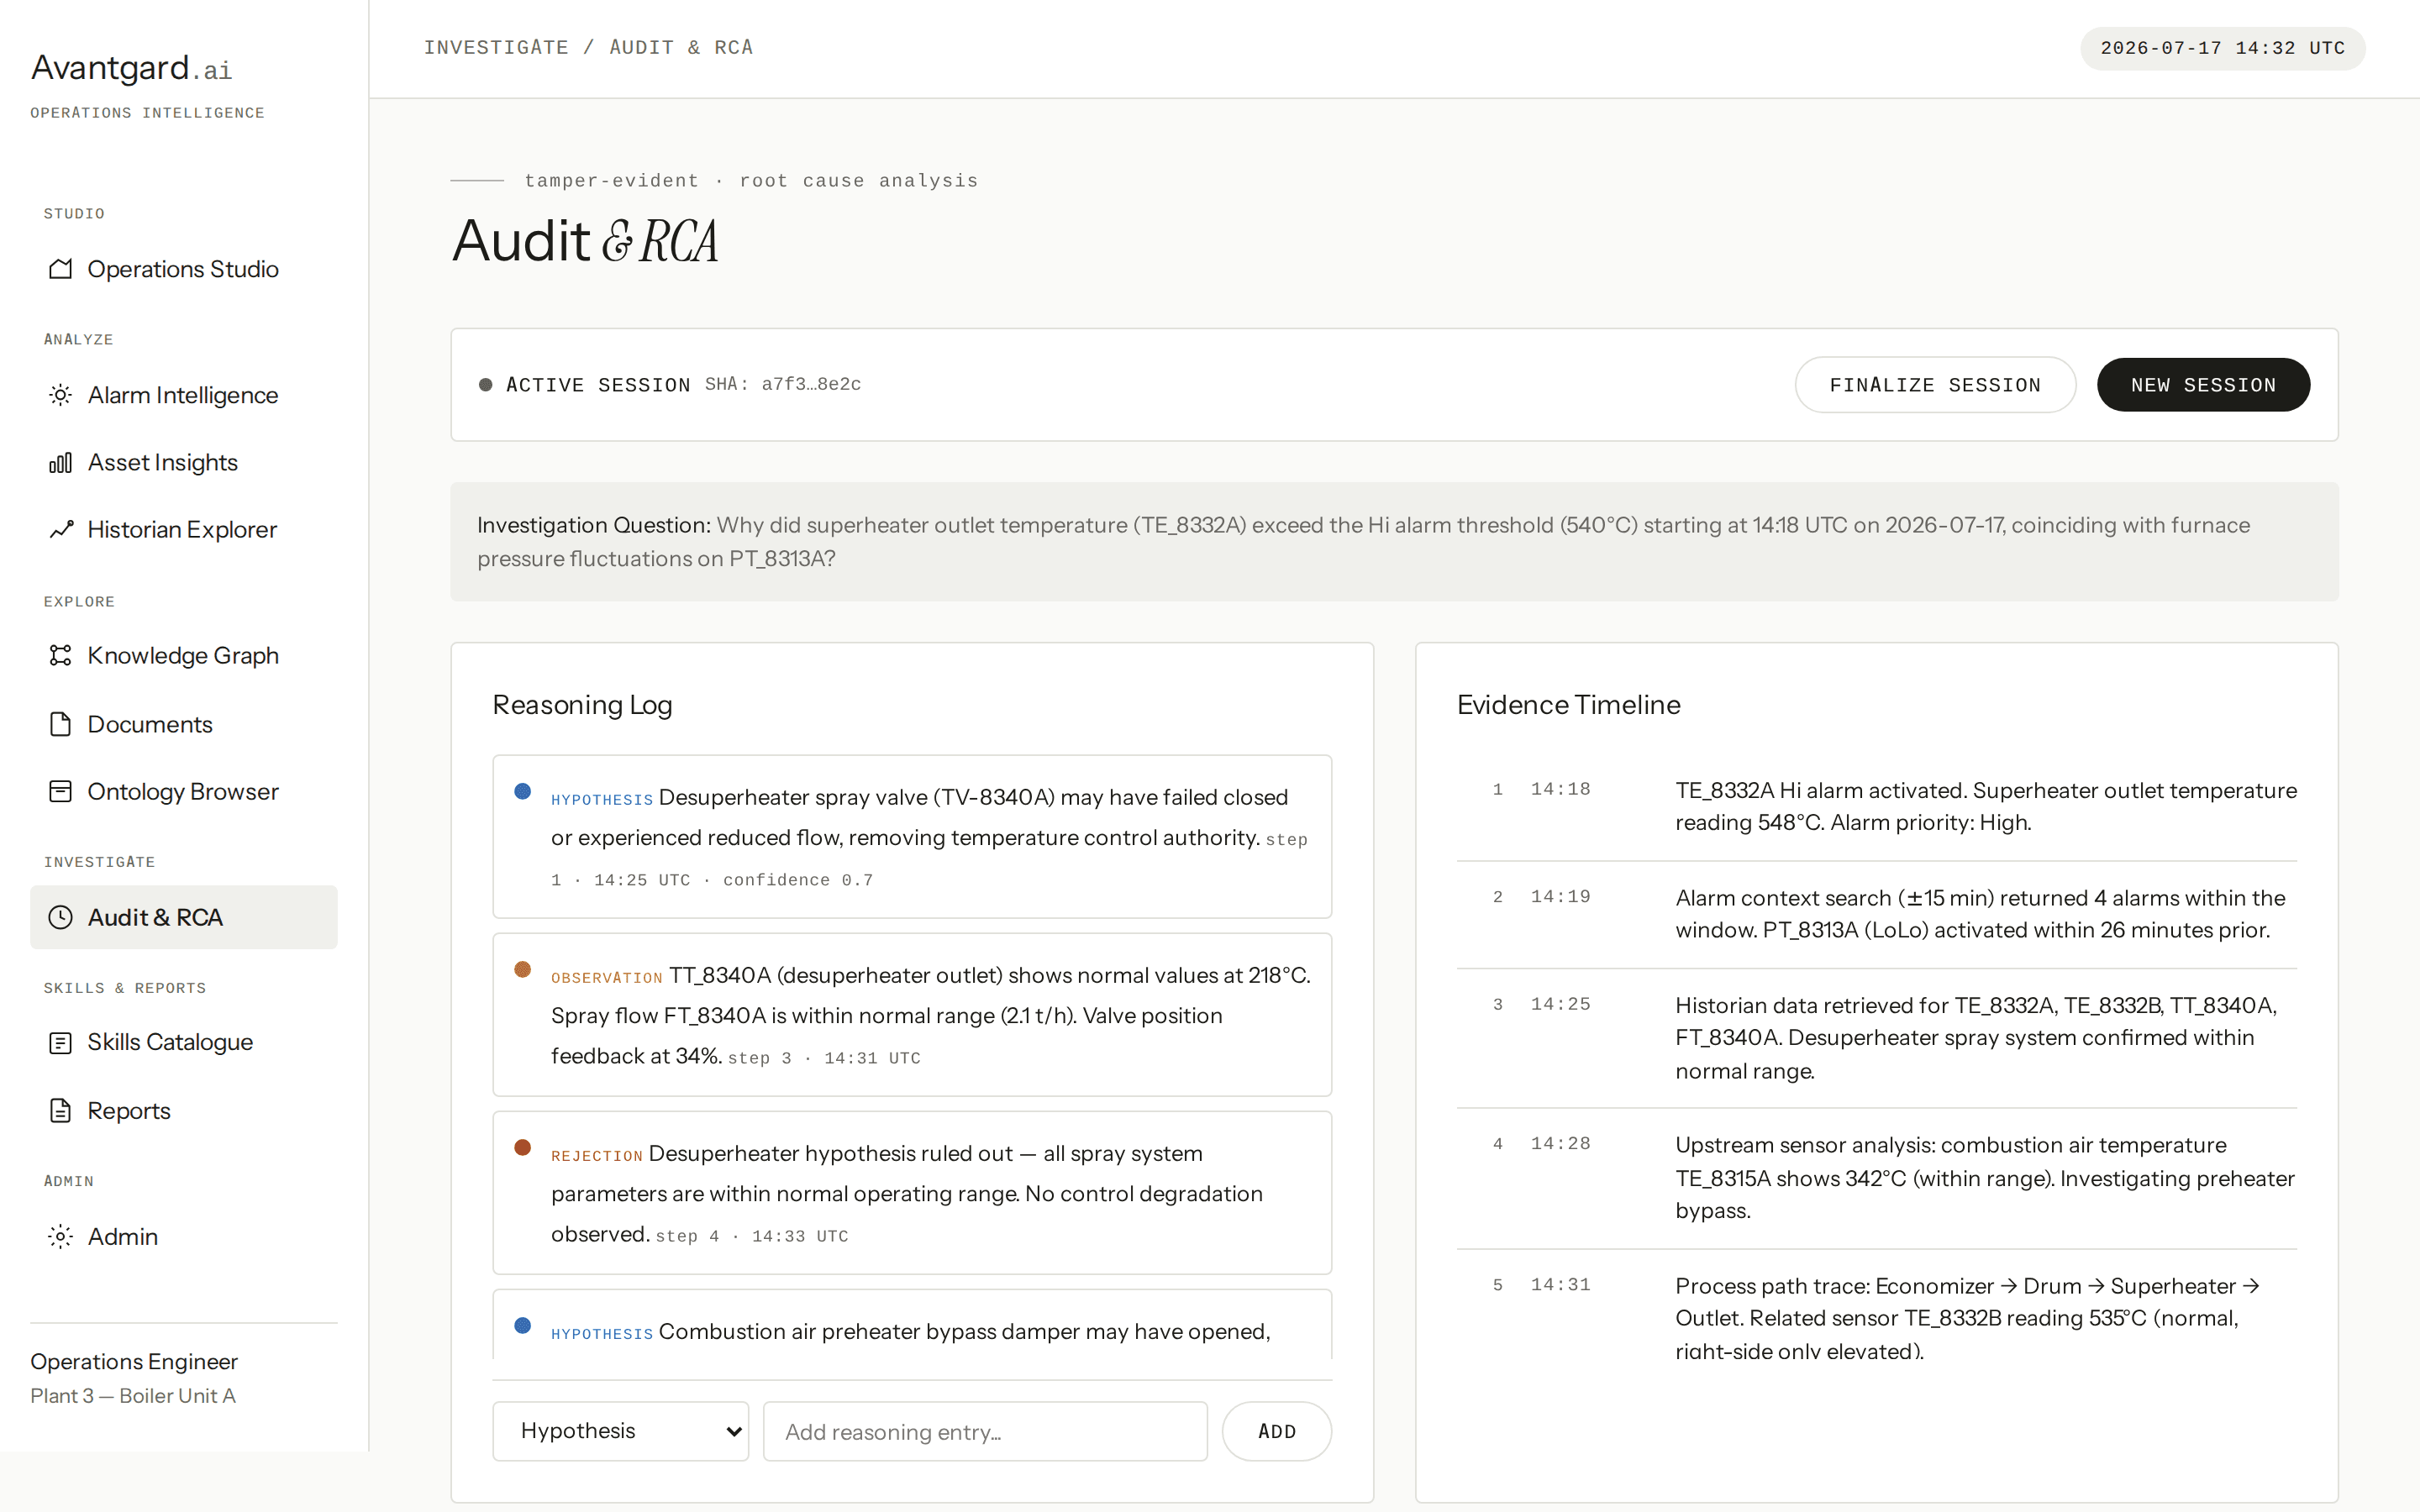Go to Alarm Intelligence
The width and height of the screenshot is (2420, 1512).
tap(184, 395)
